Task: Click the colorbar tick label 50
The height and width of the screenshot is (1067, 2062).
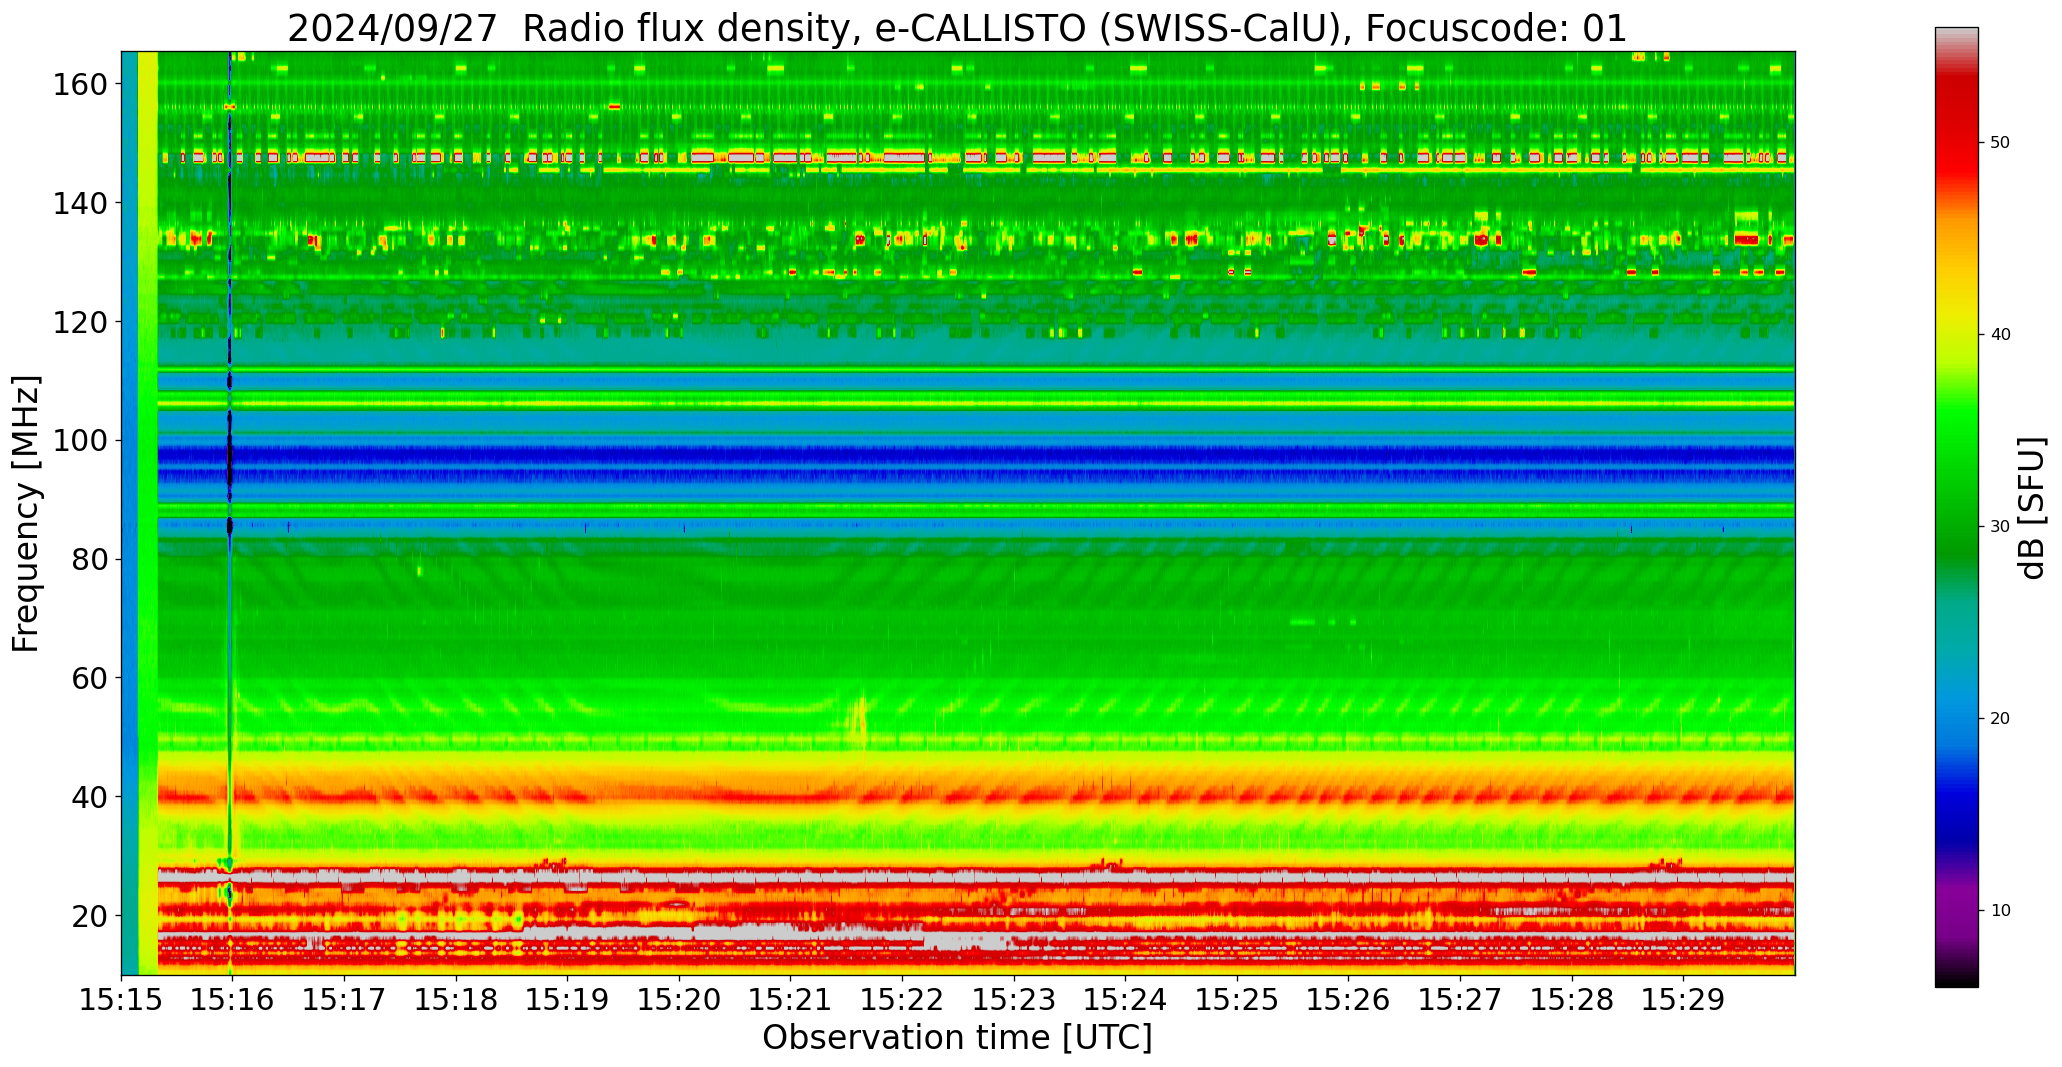Action: click(x=2000, y=143)
